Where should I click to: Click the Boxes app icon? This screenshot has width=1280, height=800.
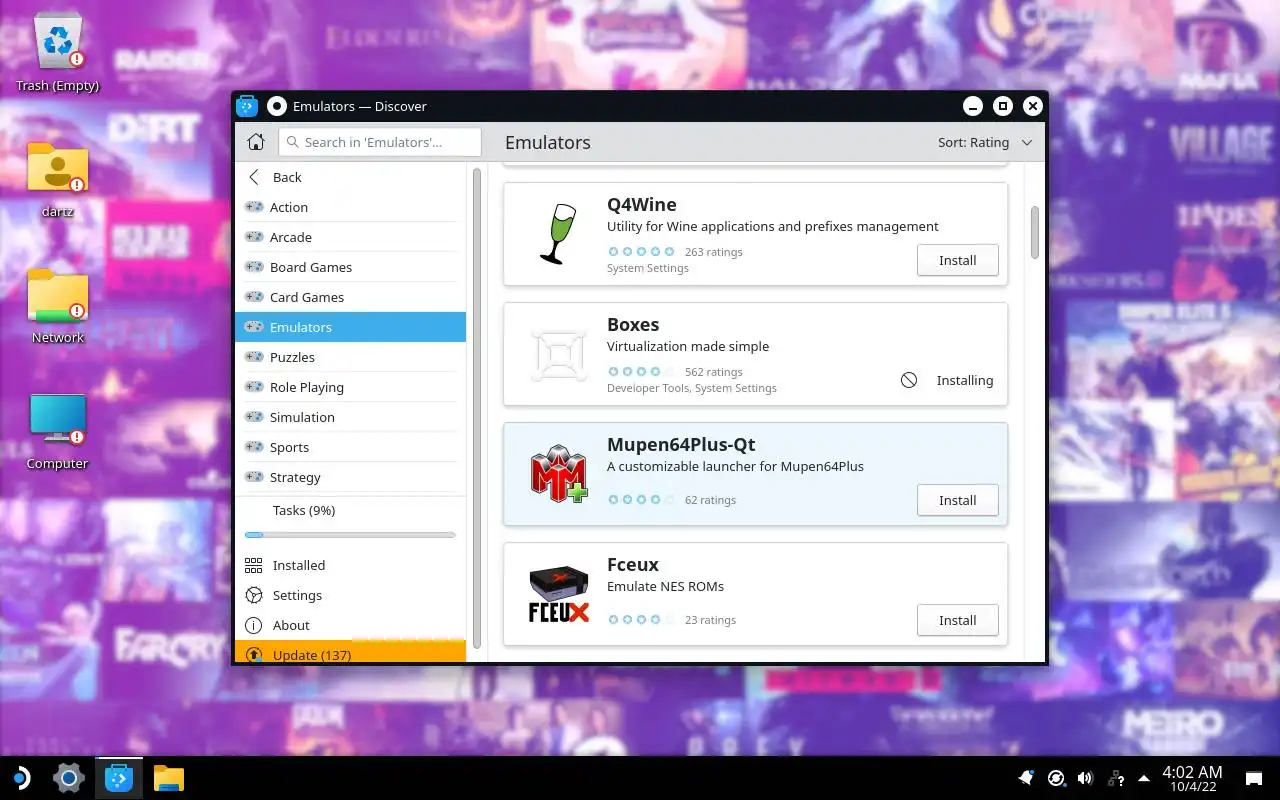(558, 354)
